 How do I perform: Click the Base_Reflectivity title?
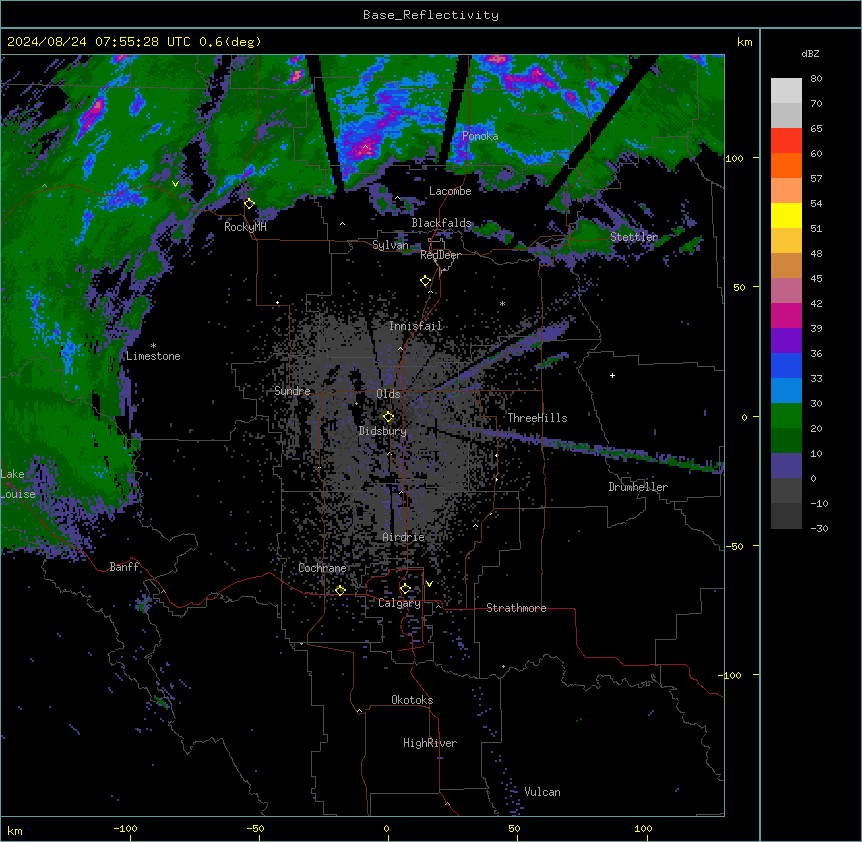point(431,15)
